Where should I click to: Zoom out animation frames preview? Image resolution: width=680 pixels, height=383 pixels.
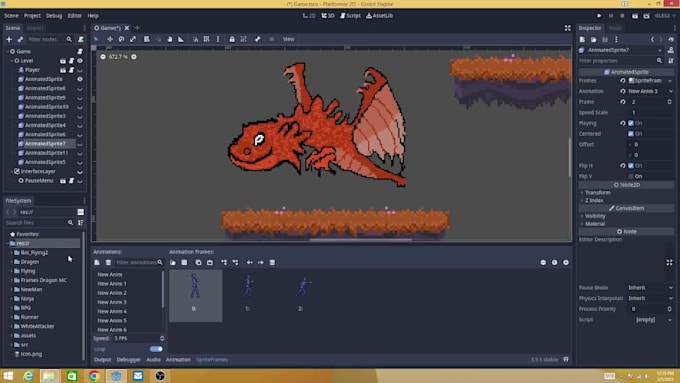(x=543, y=262)
